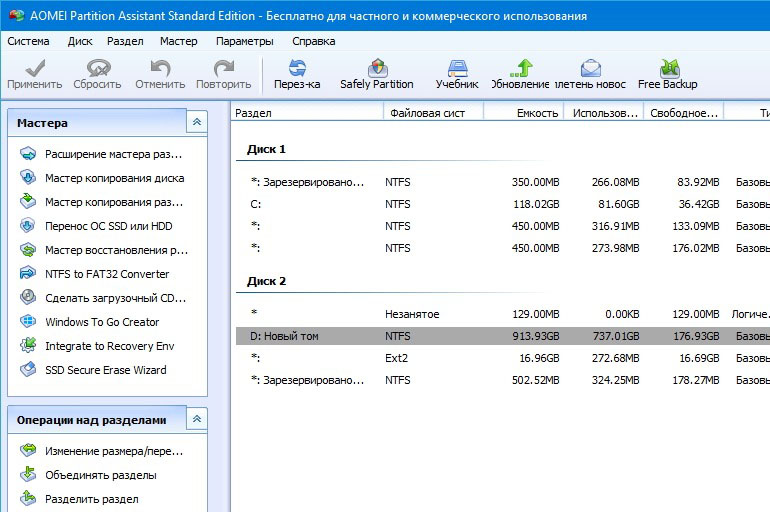Open the Диск menu
770x512 pixels.
[80, 41]
